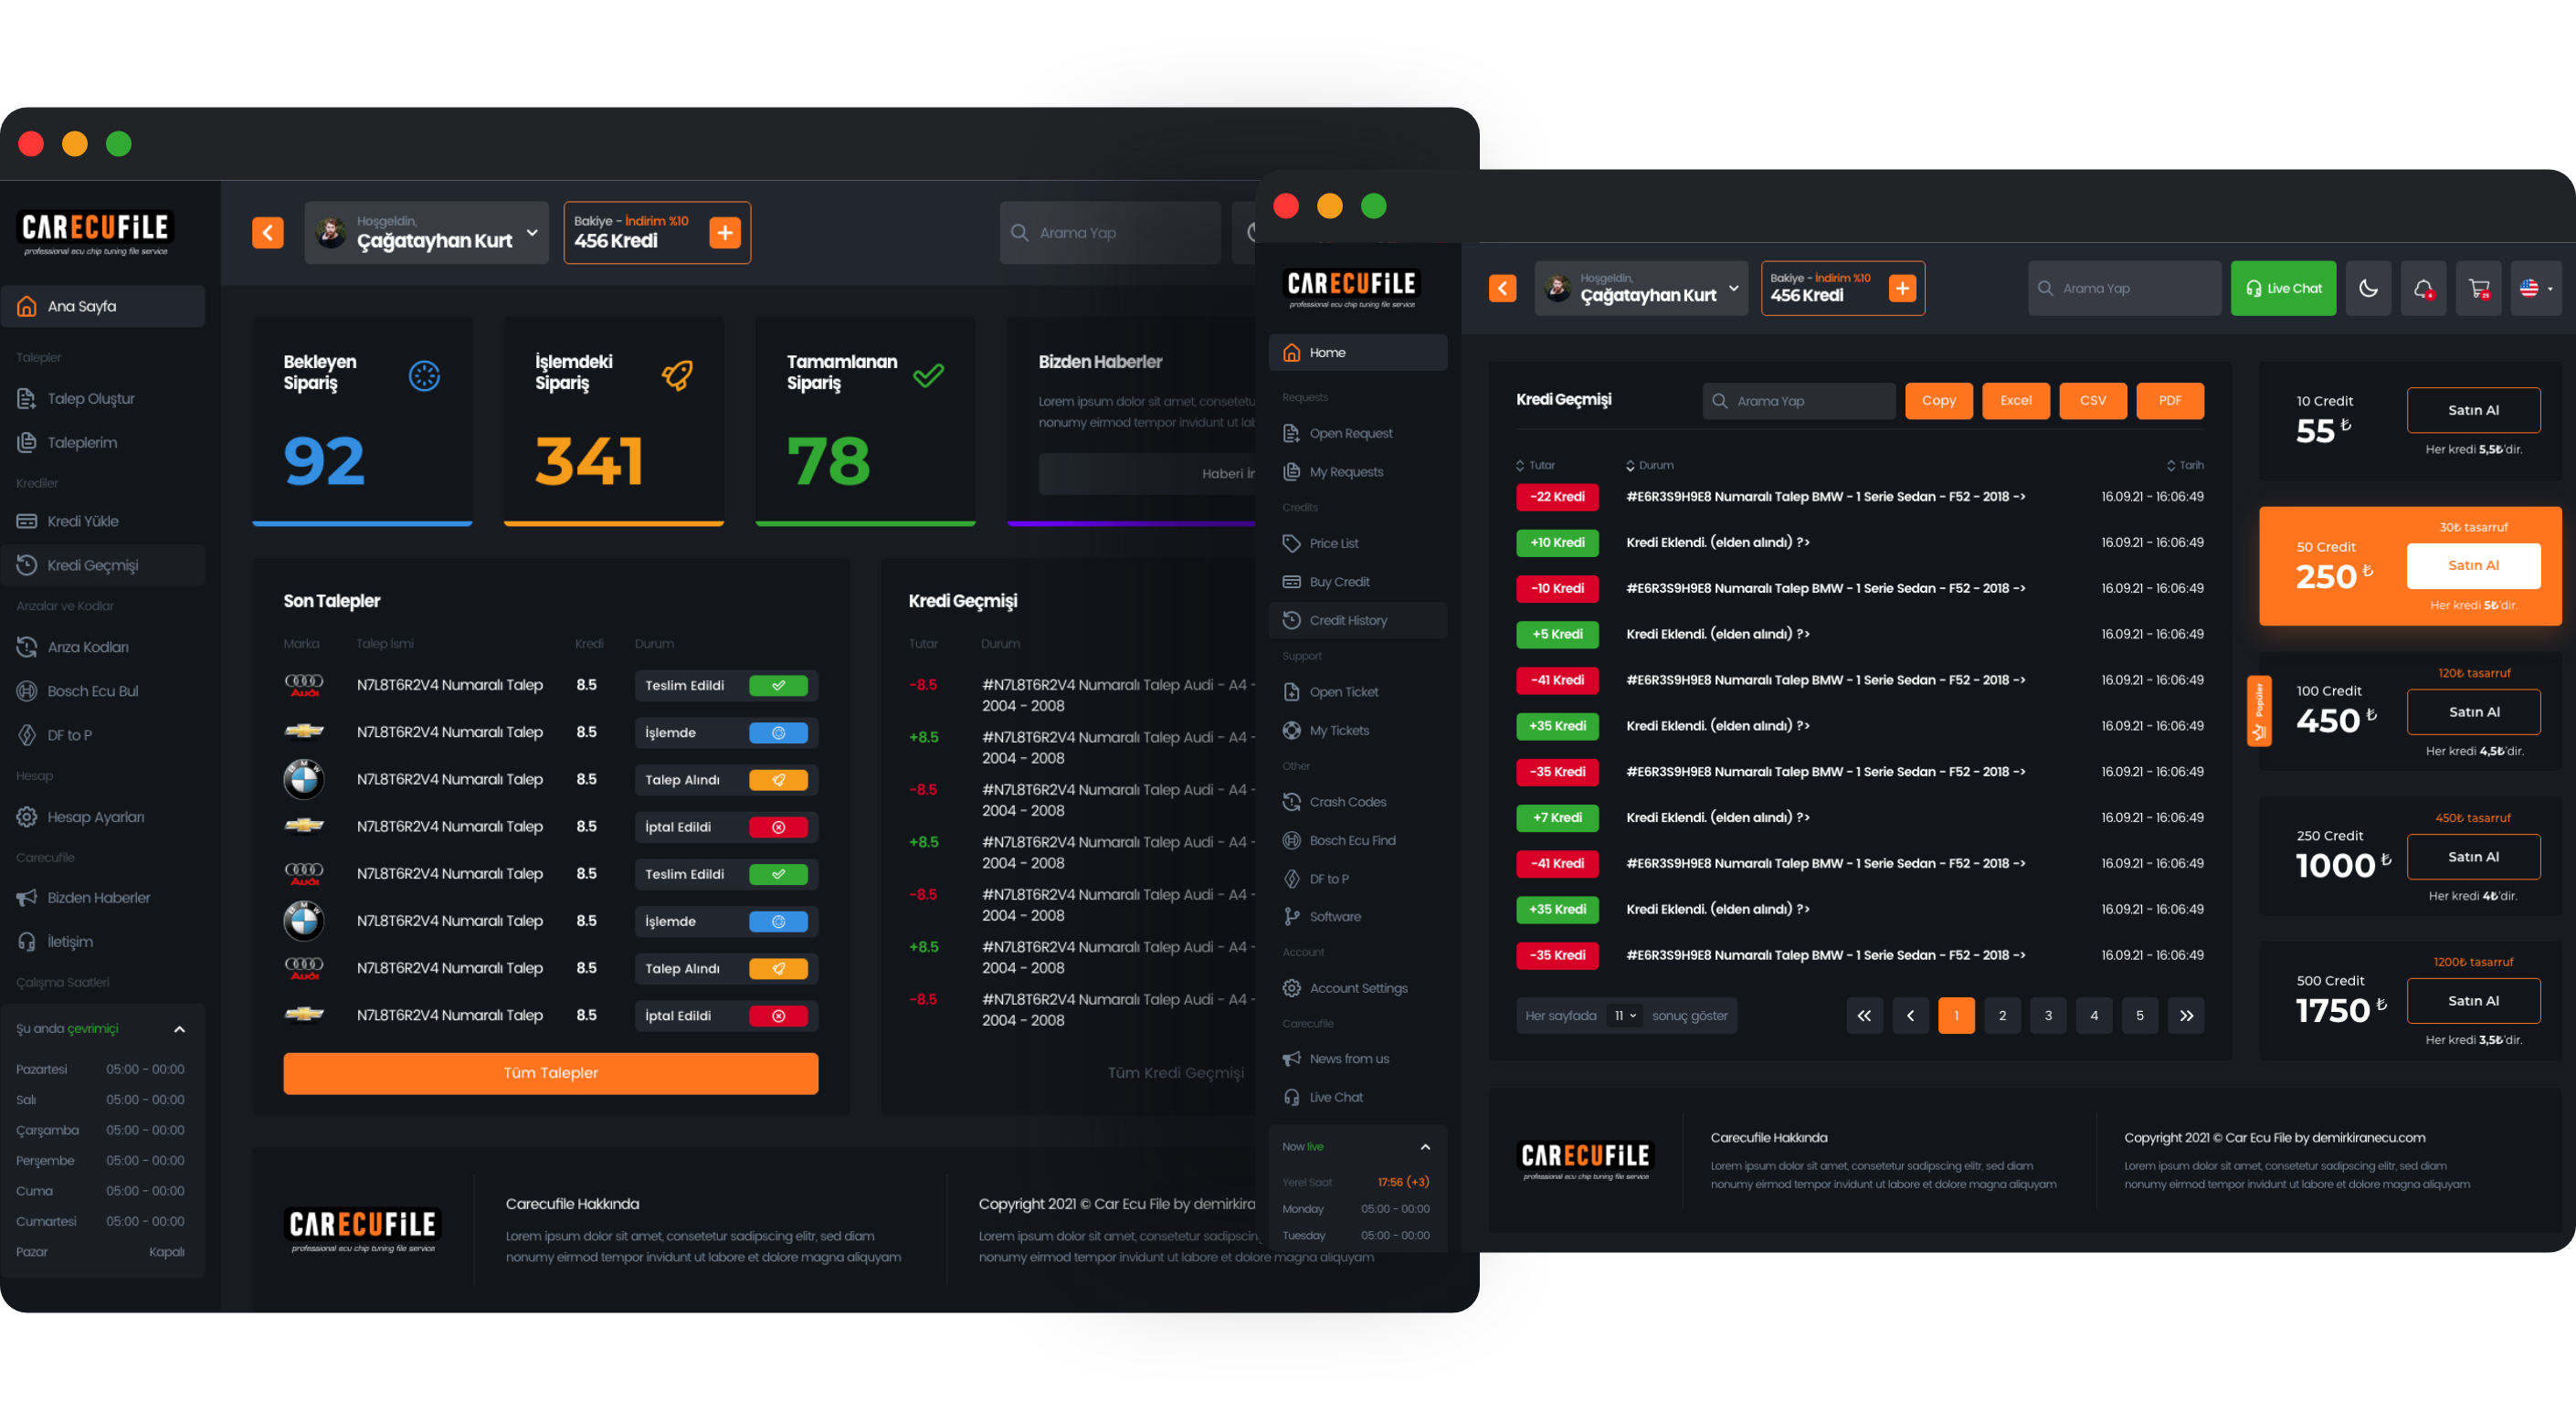The height and width of the screenshot is (1422, 2576).
Task: Open results per page dropdown showing 11
Action: click(1624, 1015)
